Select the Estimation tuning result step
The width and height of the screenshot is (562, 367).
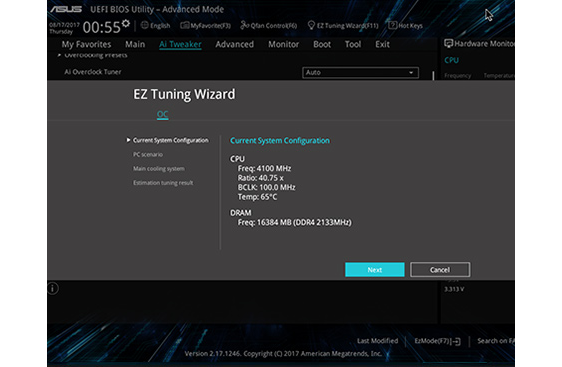pos(163,183)
